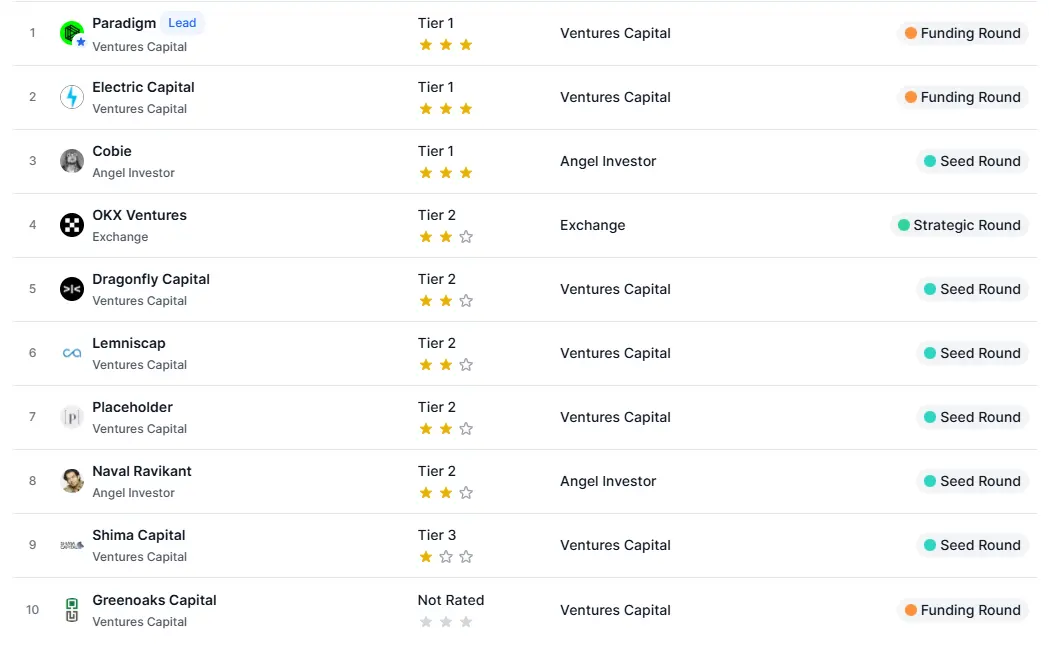
Task: Click the Lemniscap infinity logo
Action: pyautogui.click(x=71, y=353)
